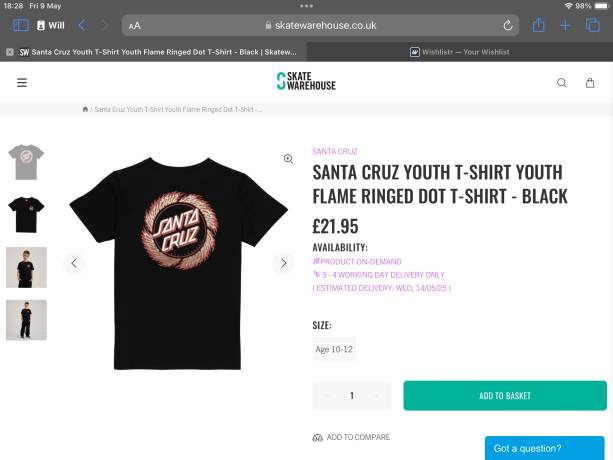Reload the page in Safari
Viewport: 613px width, 460px height.
508,25
